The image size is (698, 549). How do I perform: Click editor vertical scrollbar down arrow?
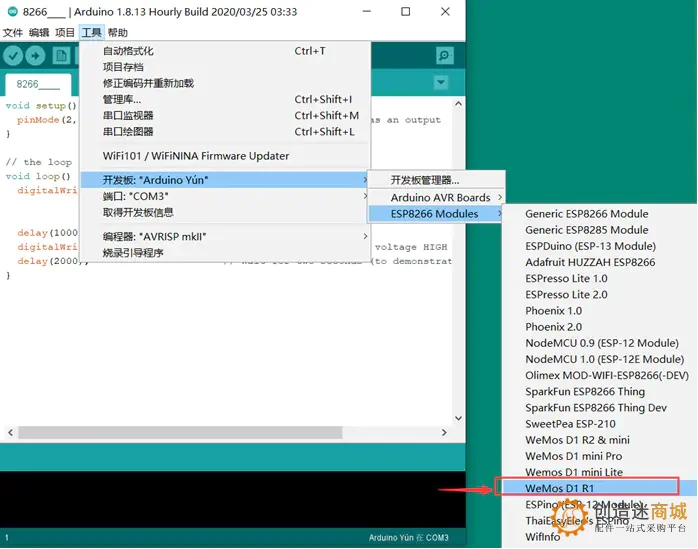pyautogui.click(x=459, y=418)
